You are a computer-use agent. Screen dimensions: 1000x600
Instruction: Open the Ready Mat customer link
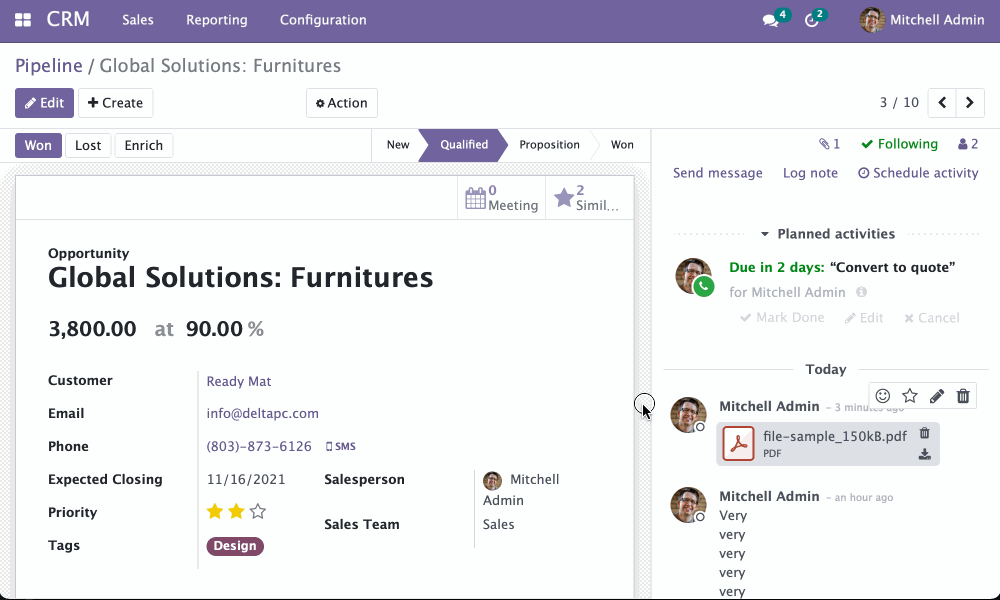click(x=238, y=381)
